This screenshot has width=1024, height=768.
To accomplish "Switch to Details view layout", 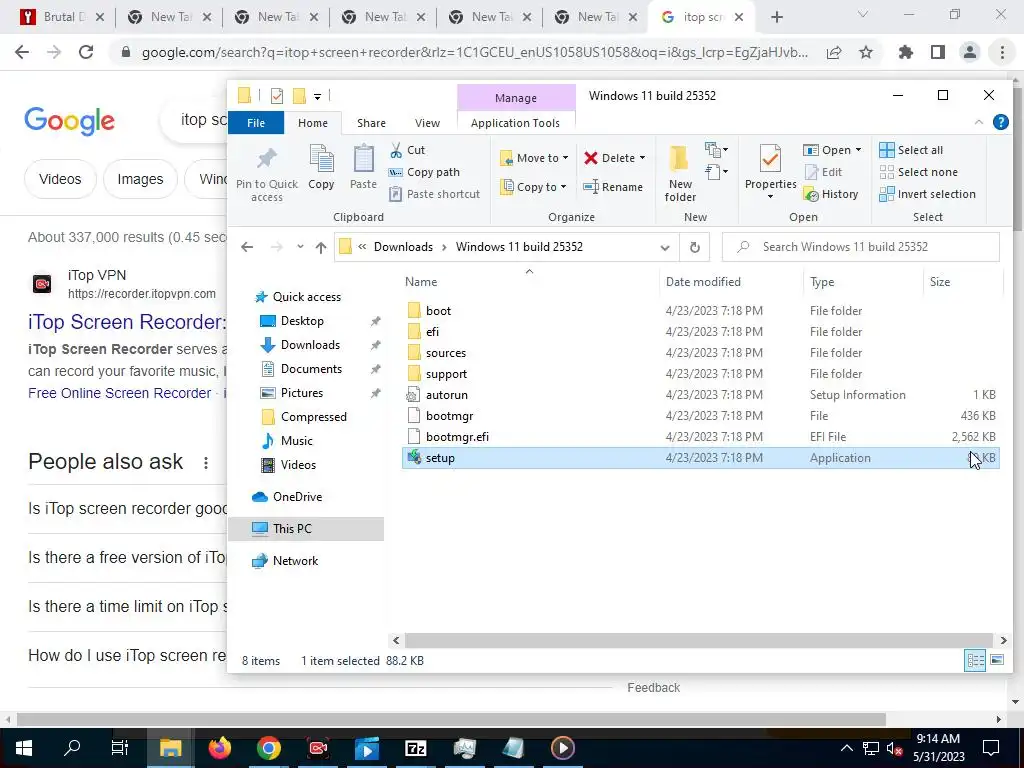I will pos(975,660).
